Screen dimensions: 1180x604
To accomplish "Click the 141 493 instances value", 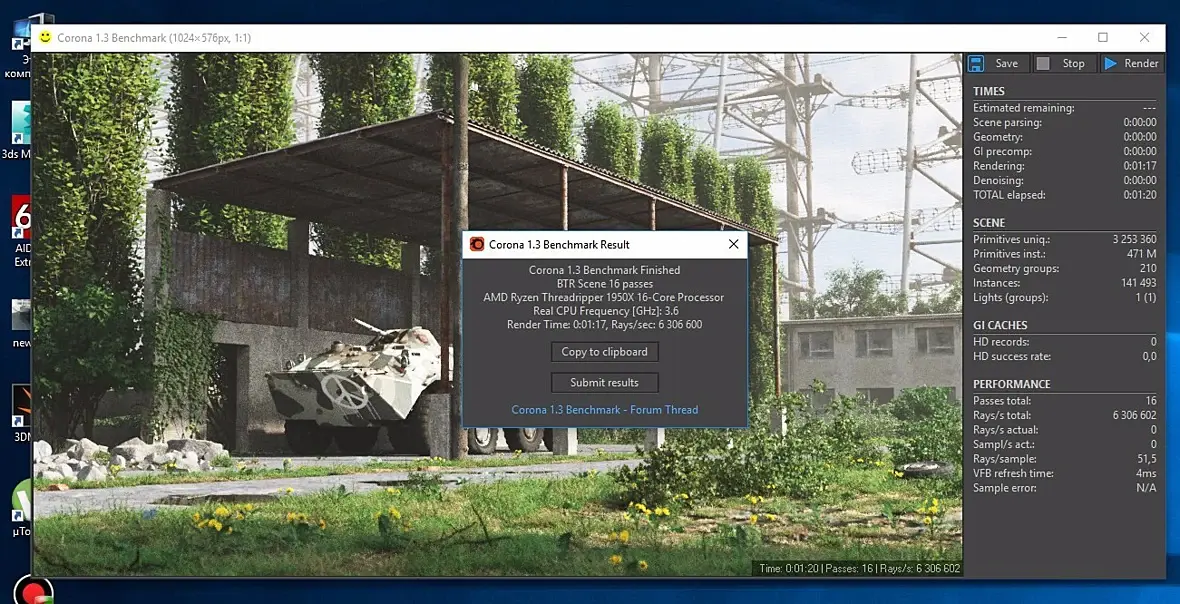I will [1139, 283].
